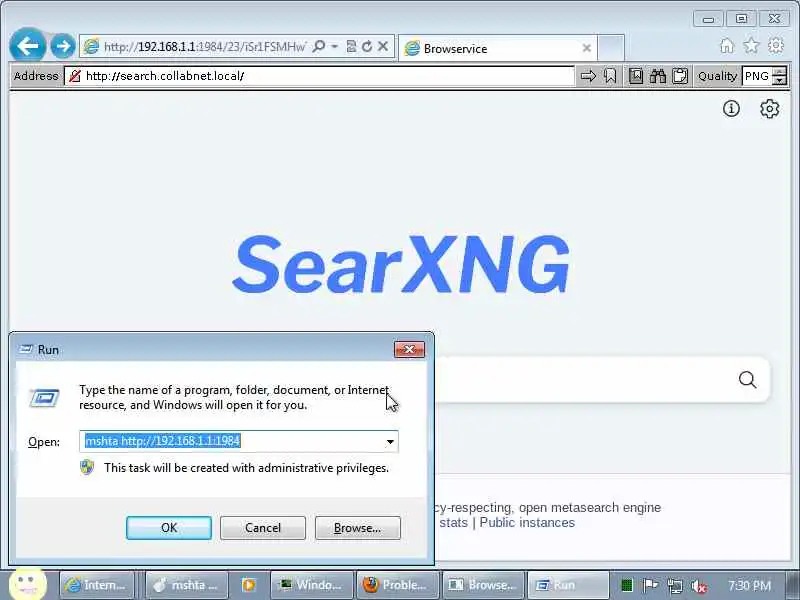
Task: Increase Quality with the spinner up arrow
Action: [x=780, y=72]
